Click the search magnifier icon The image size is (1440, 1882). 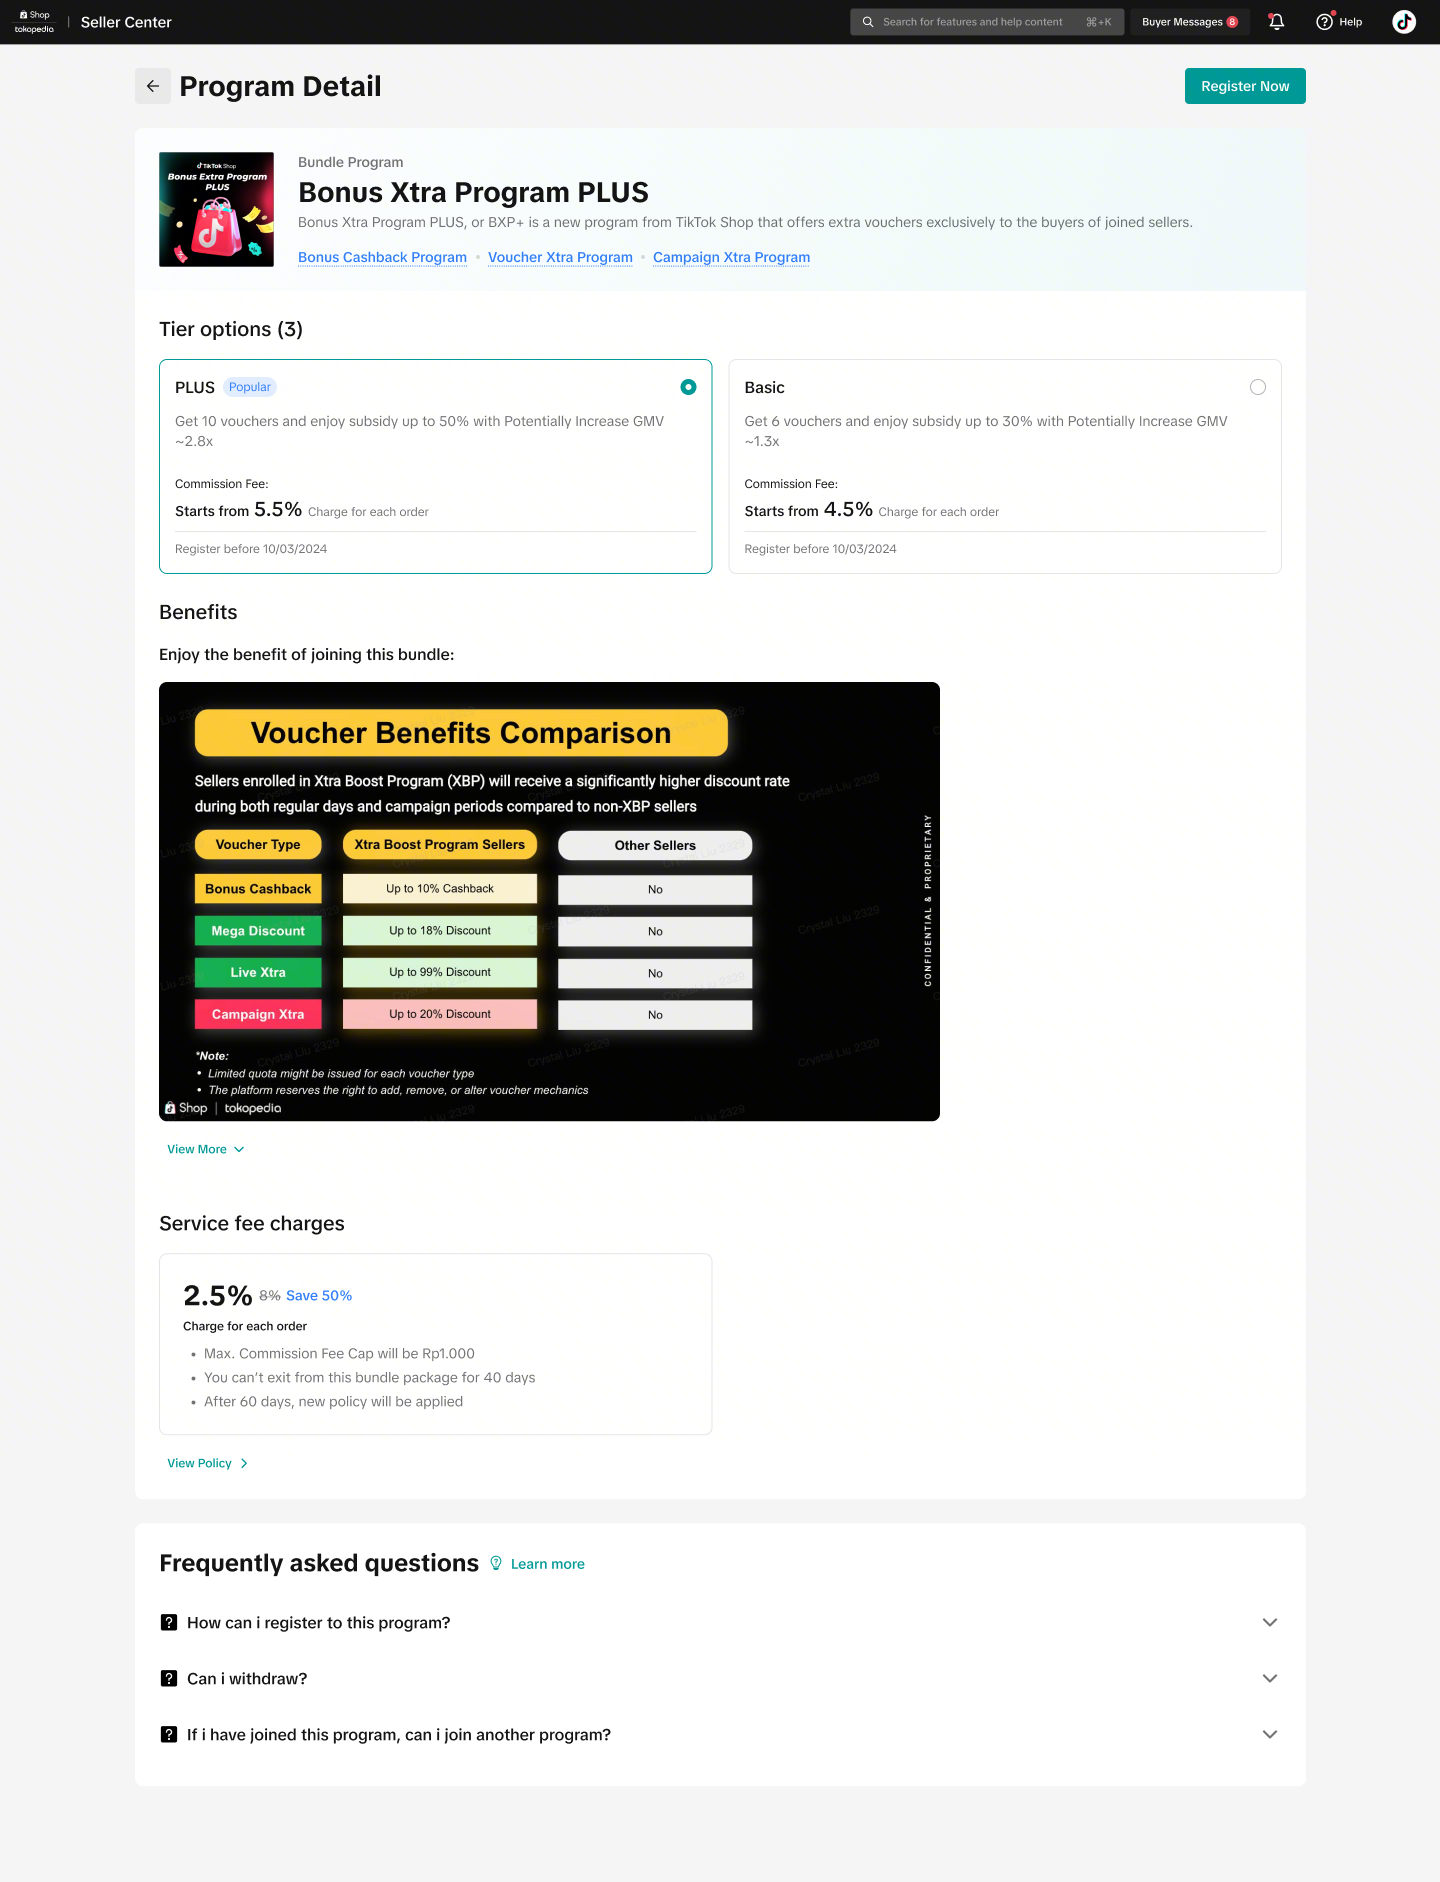pos(868,22)
